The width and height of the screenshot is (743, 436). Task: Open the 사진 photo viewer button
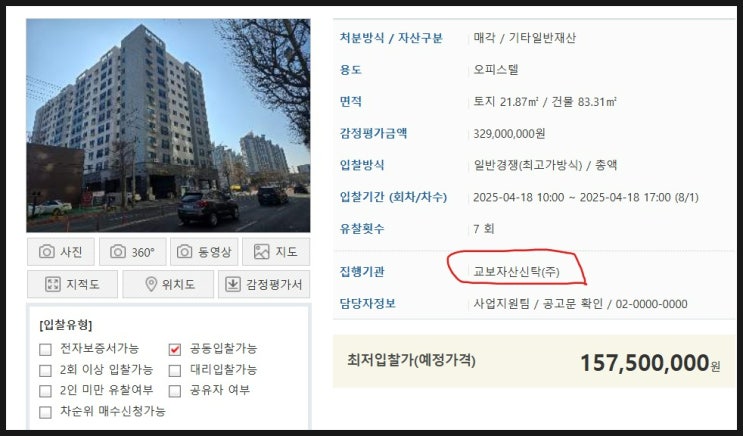(x=61, y=252)
